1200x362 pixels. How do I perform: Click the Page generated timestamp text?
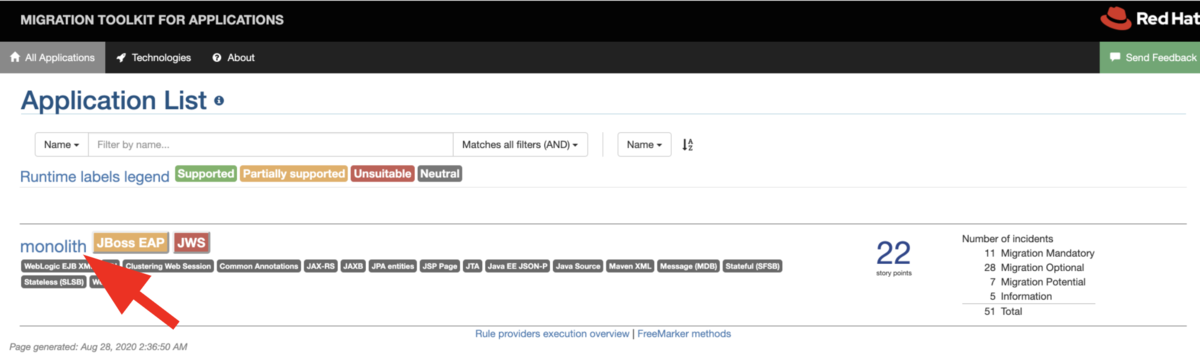(x=98, y=347)
